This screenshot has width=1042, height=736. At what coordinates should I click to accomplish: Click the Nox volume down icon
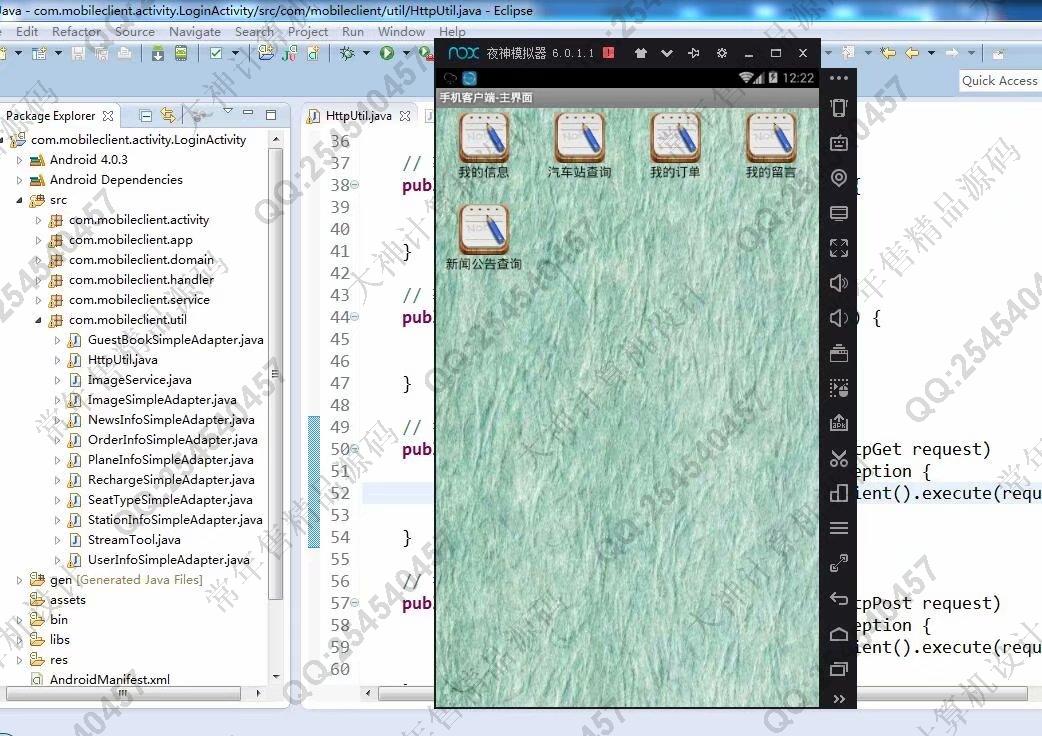[839, 318]
